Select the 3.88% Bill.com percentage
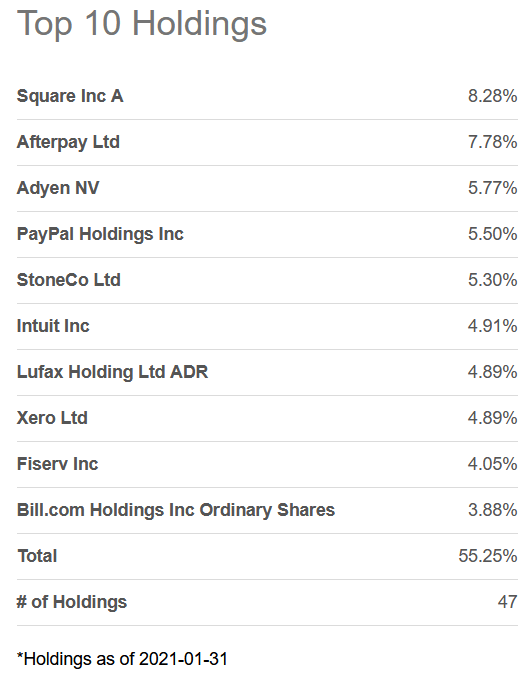This screenshot has height=673, width=531. (493, 510)
